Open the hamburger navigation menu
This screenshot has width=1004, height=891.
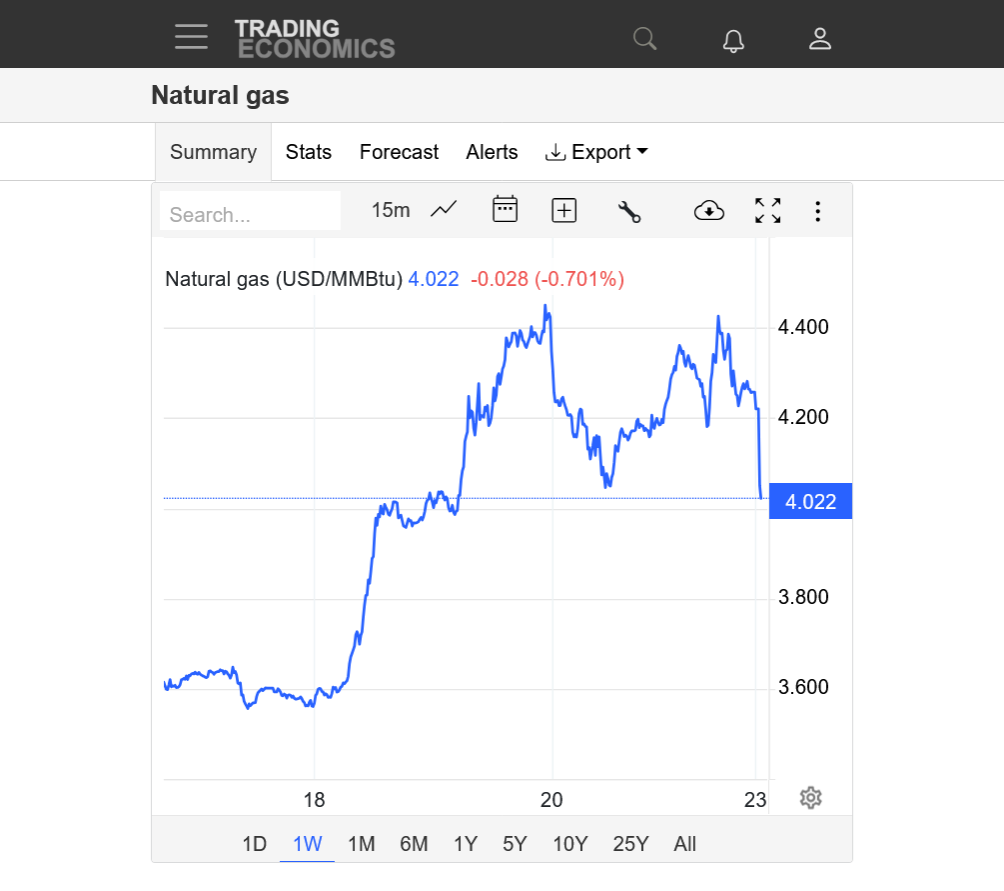click(191, 37)
